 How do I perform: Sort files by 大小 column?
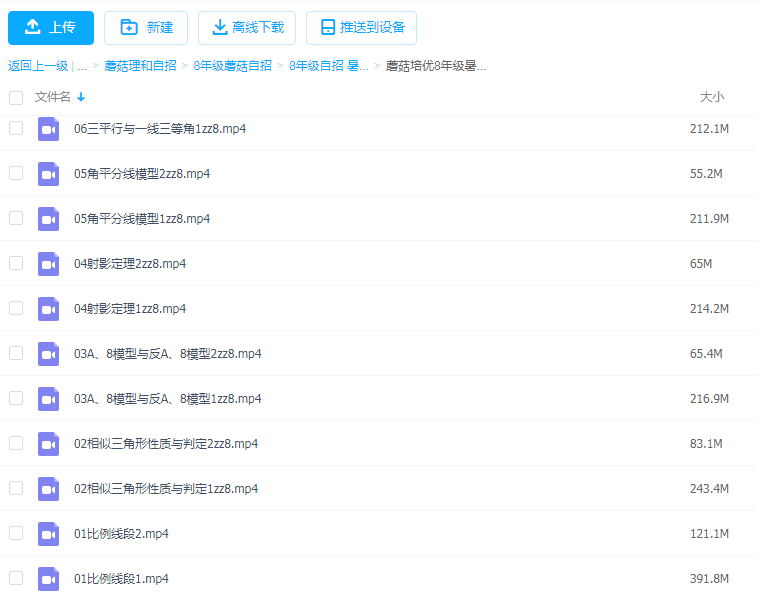point(711,97)
